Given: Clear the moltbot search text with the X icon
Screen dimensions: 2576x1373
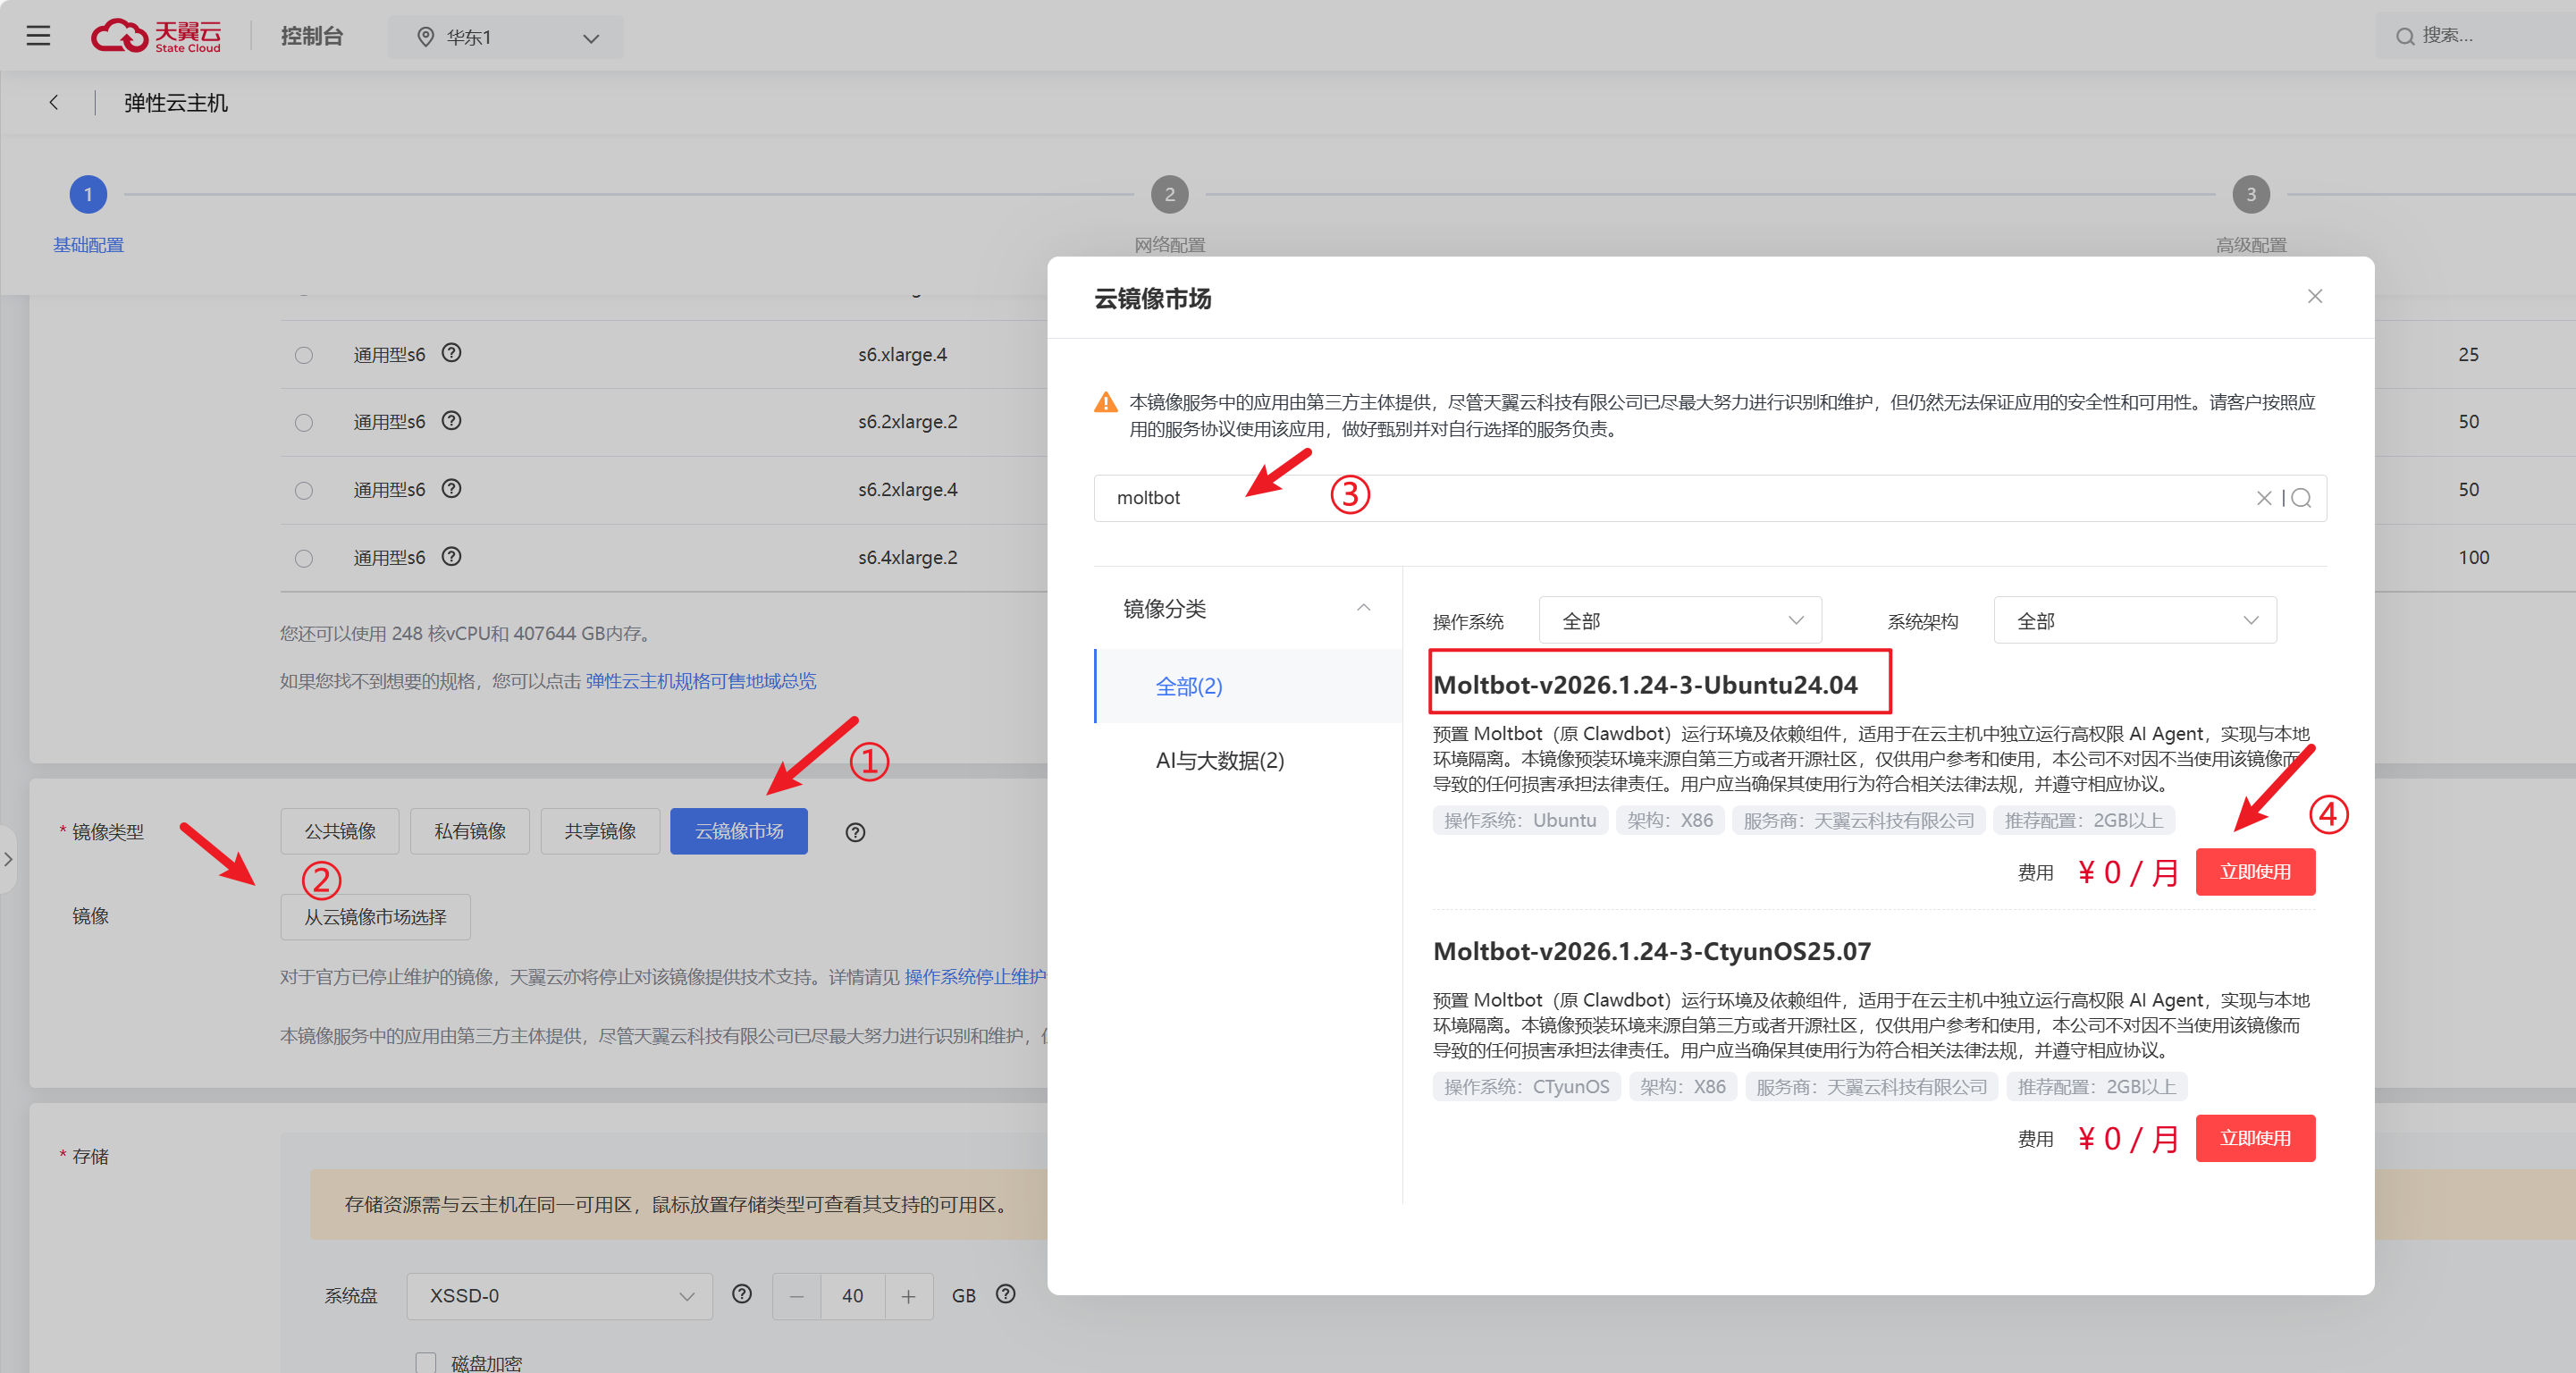Looking at the screenshot, I should click(2263, 498).
